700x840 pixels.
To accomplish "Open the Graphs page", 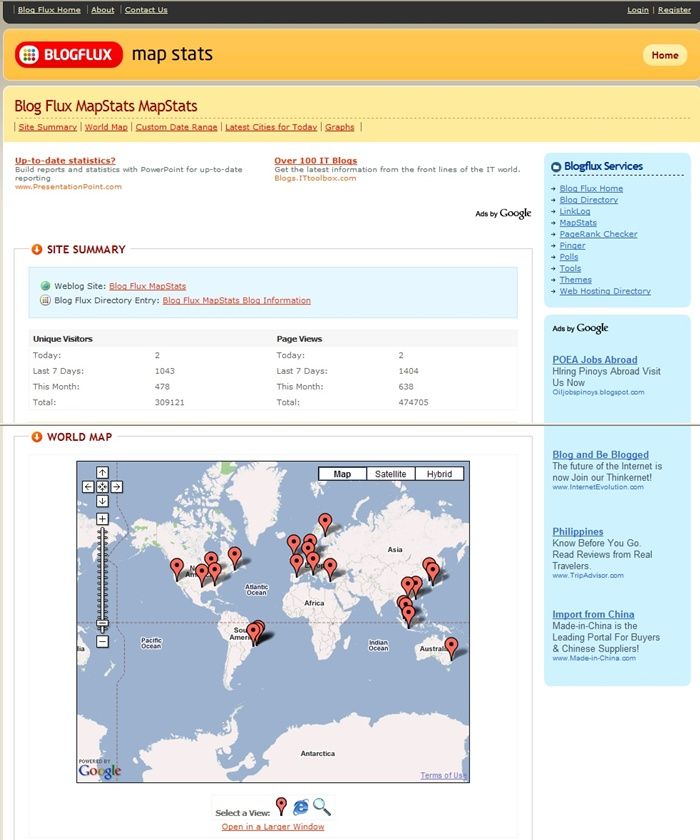I will (x=340, y=127).
